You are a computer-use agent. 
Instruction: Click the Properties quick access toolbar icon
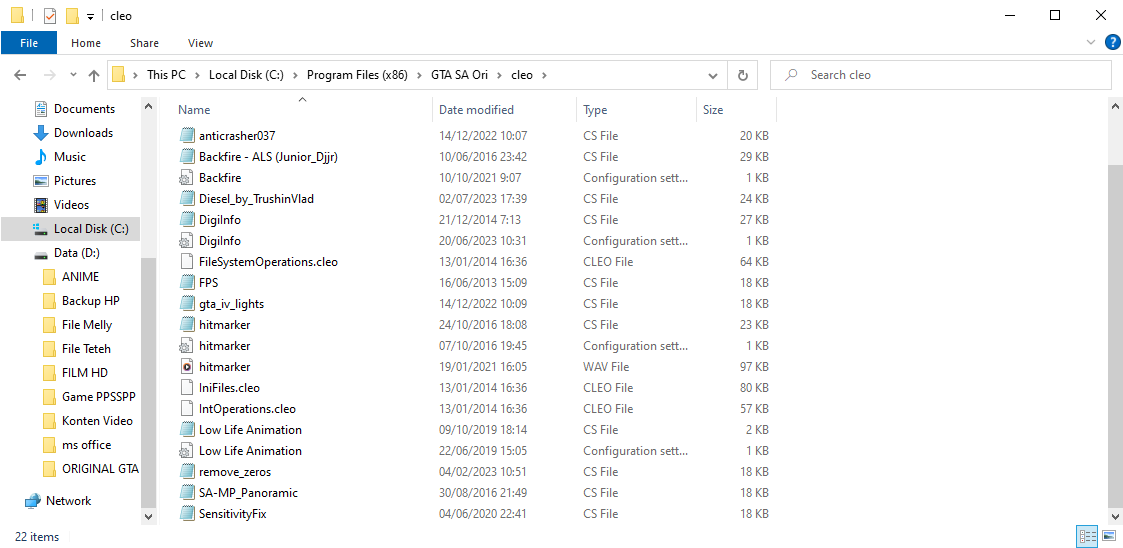point(49,16)
